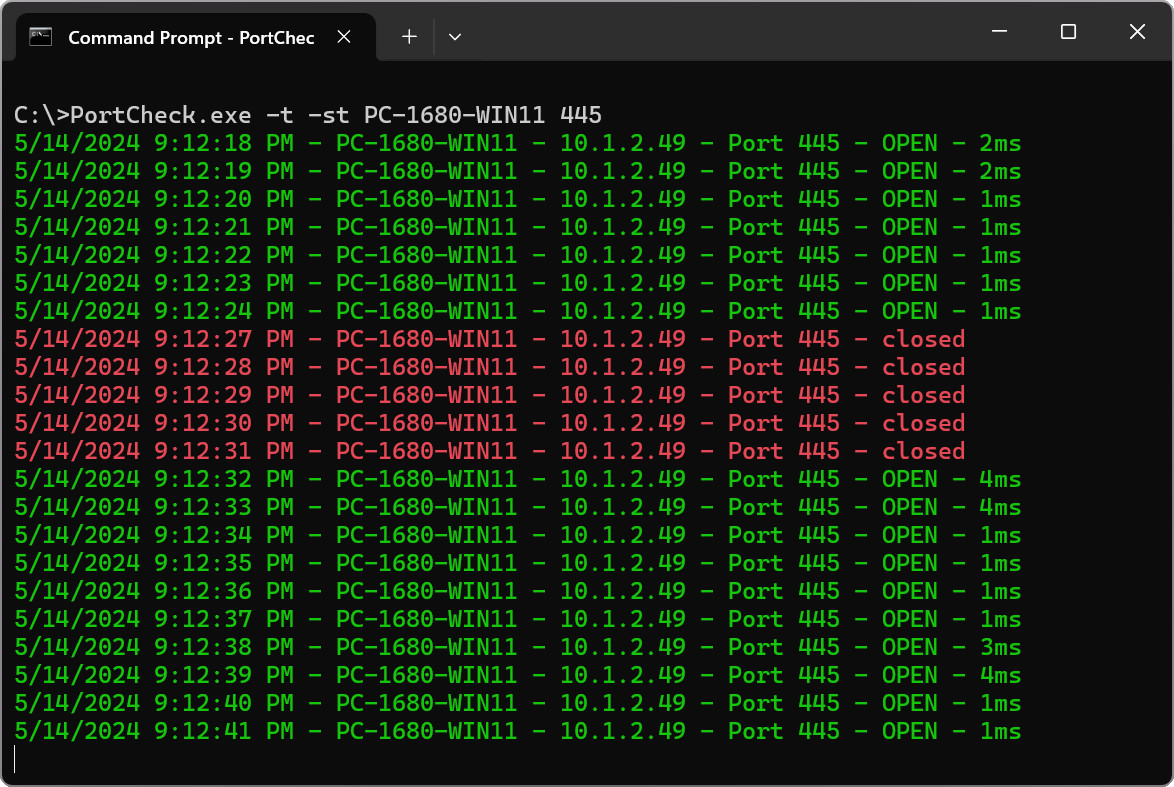Minimize the terminal window
The width and height of the screenshot is (1174, 787).
(999, 31)
